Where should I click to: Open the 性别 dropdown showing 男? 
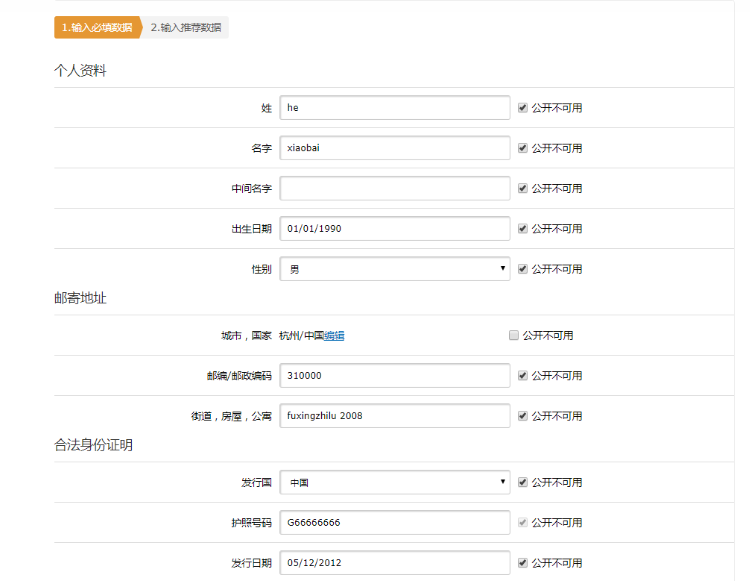tap(395, 269)
